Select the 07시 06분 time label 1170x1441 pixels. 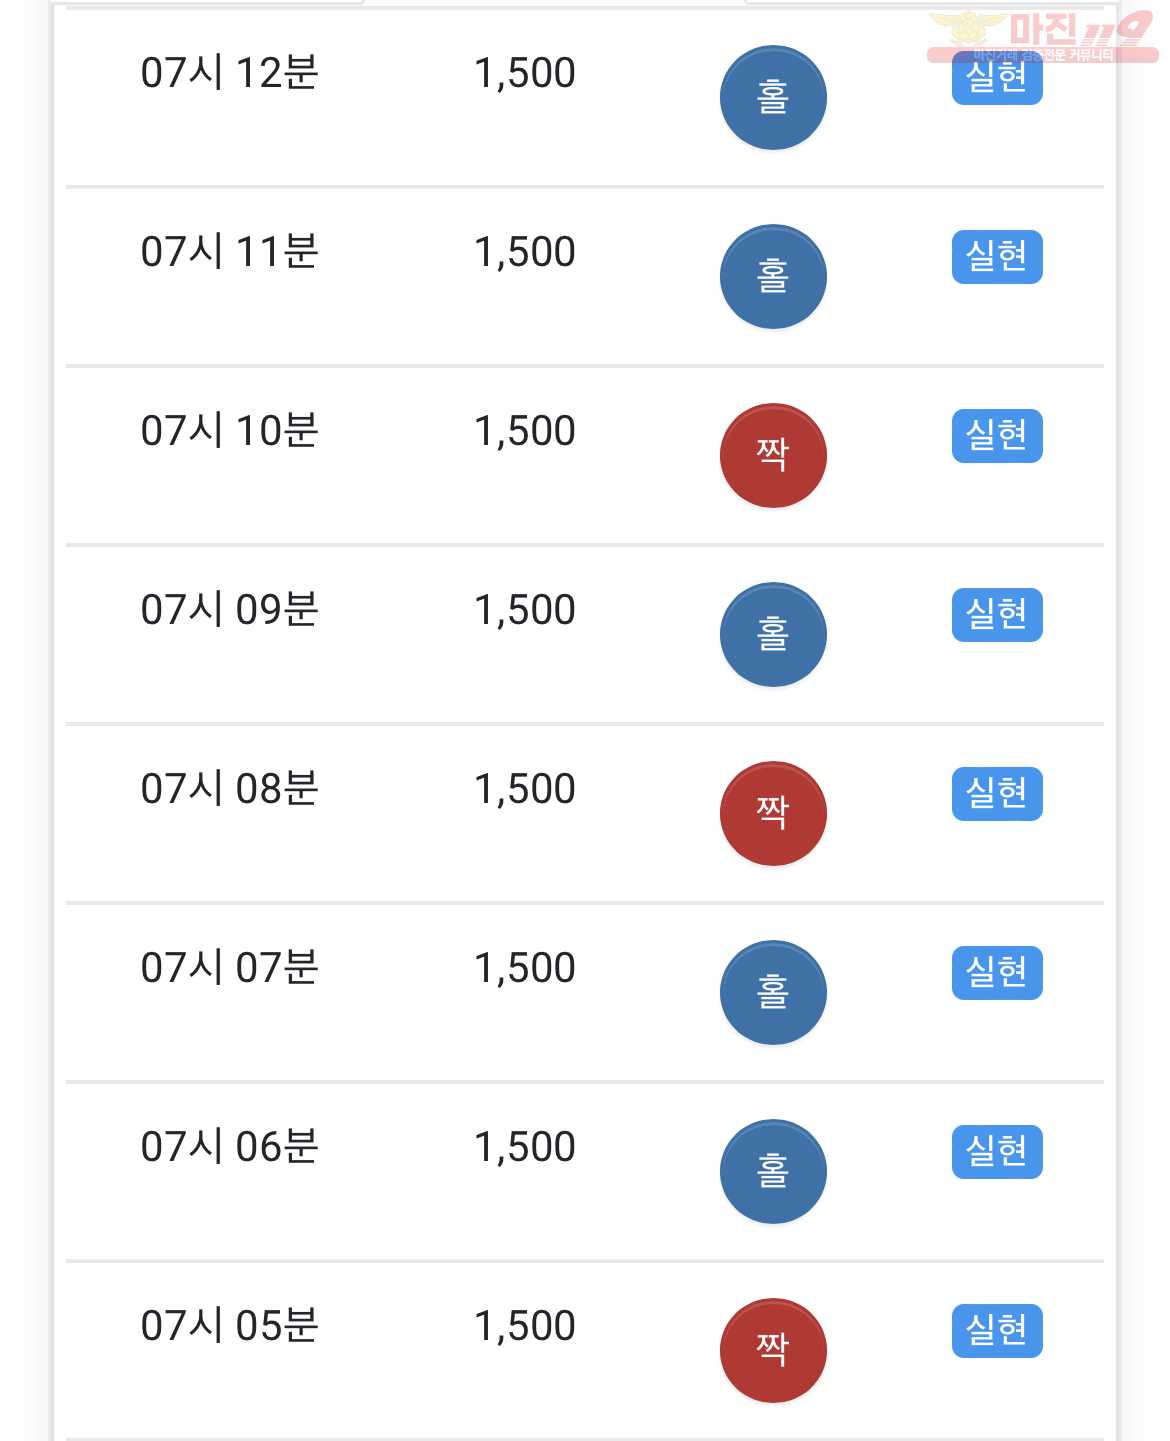(229, 1147)
